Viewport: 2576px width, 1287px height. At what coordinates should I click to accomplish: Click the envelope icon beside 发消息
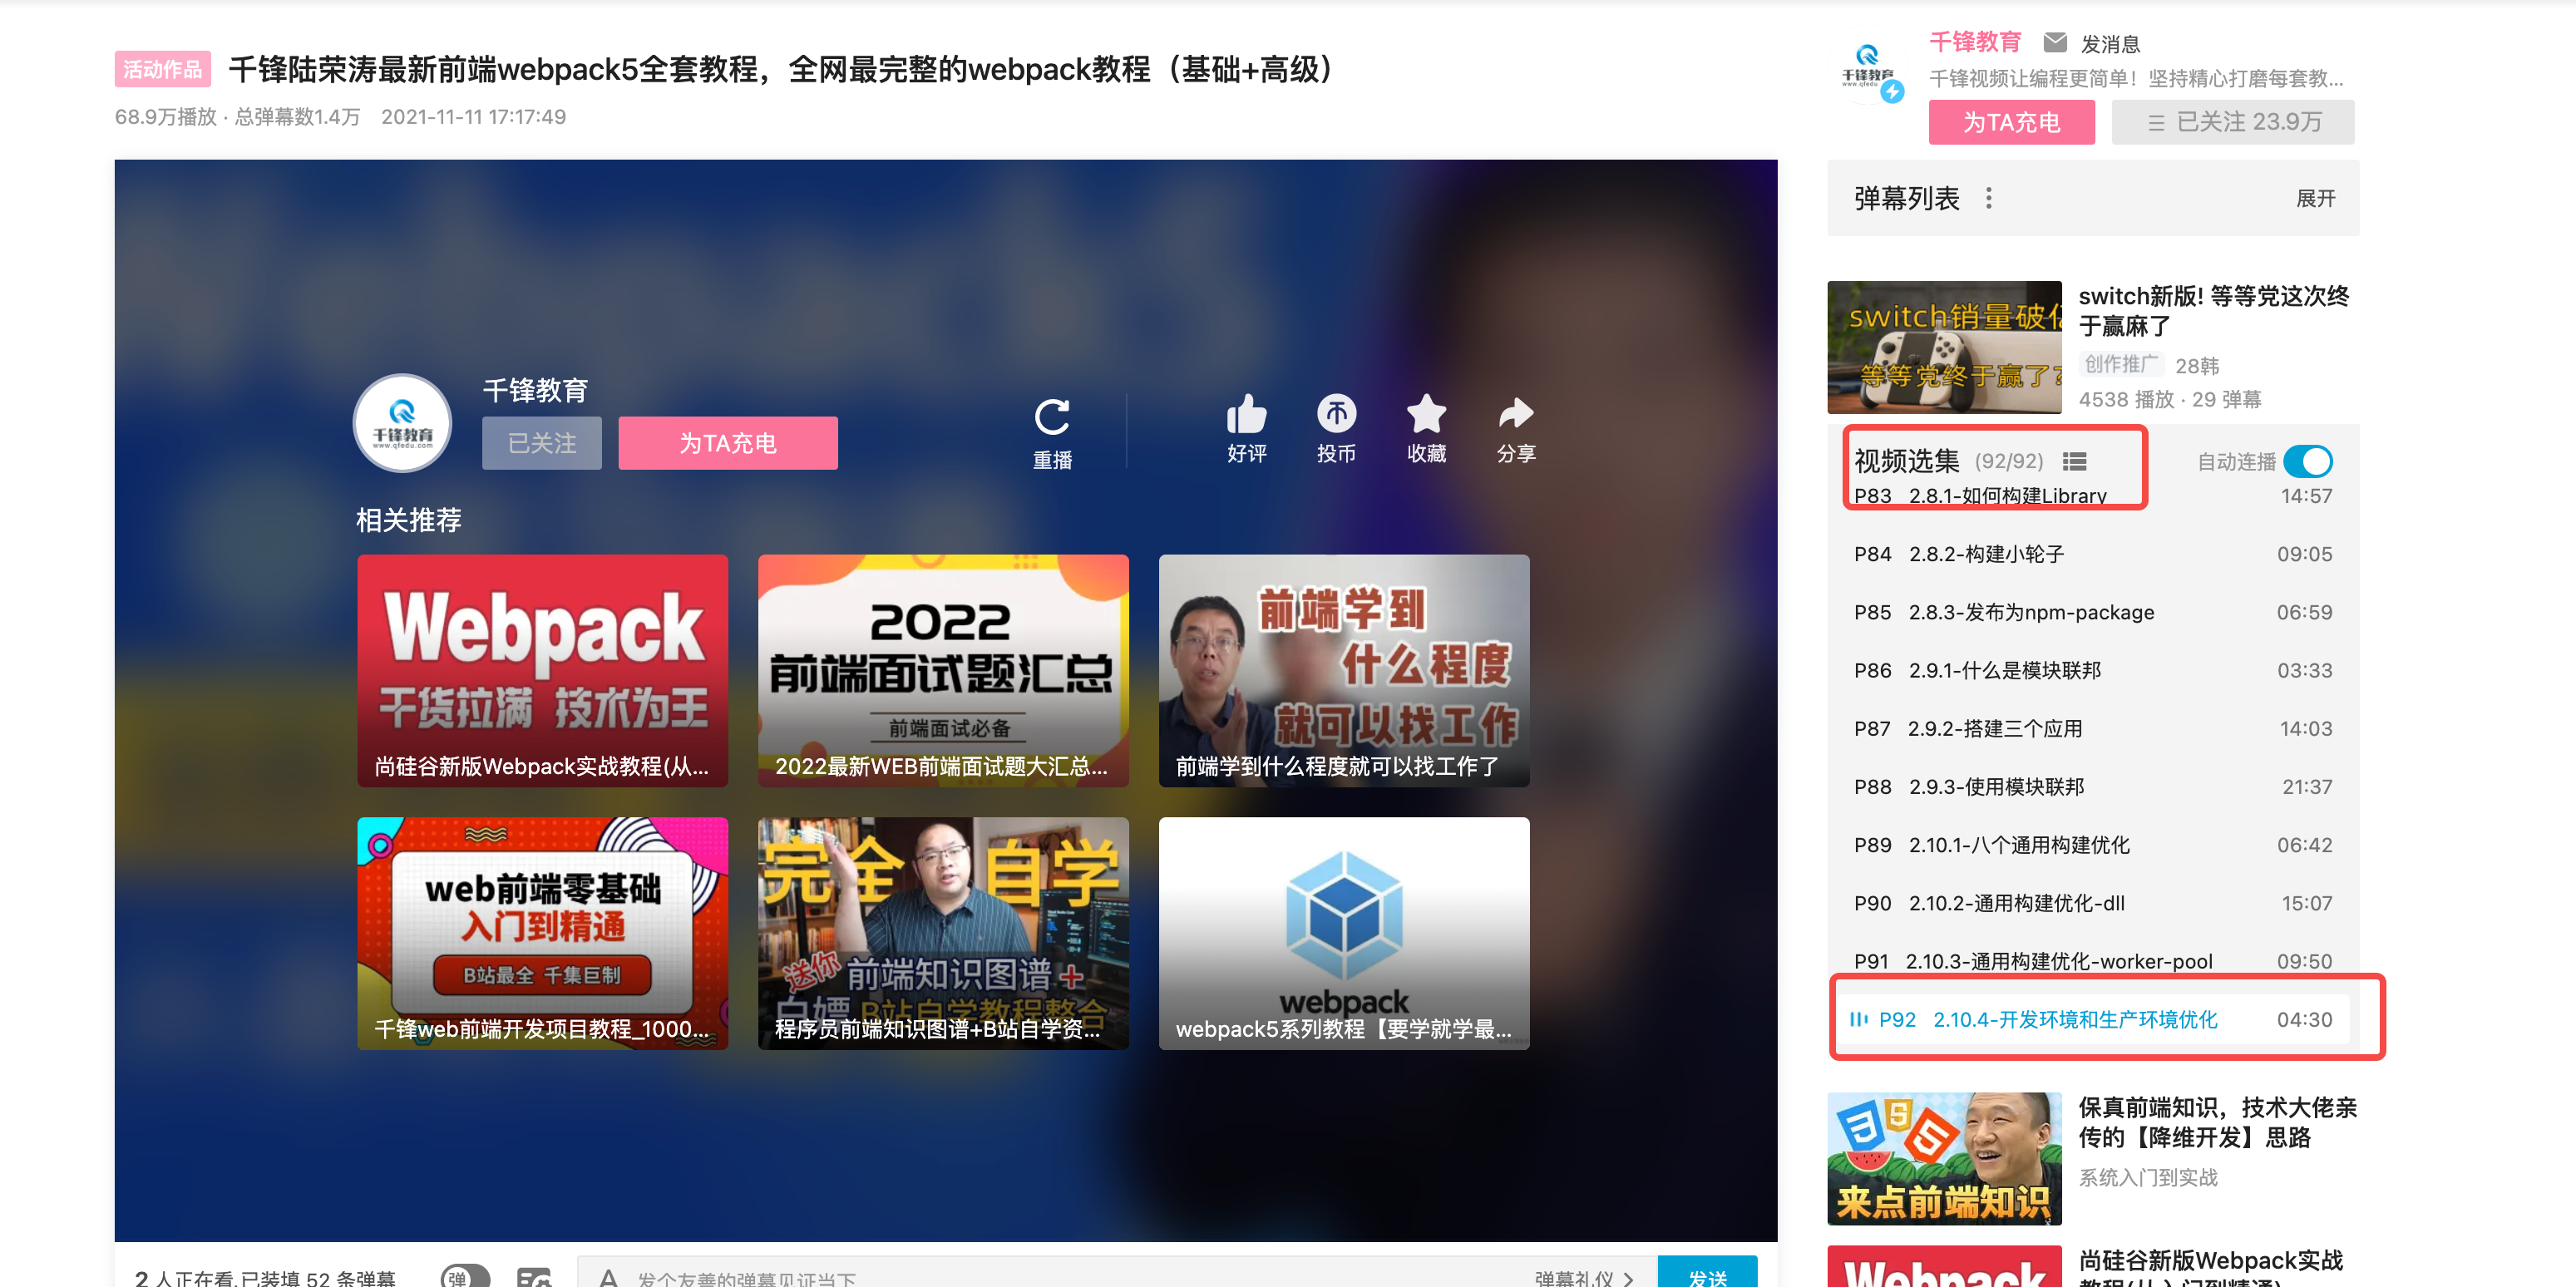(x=2055, y=42)
